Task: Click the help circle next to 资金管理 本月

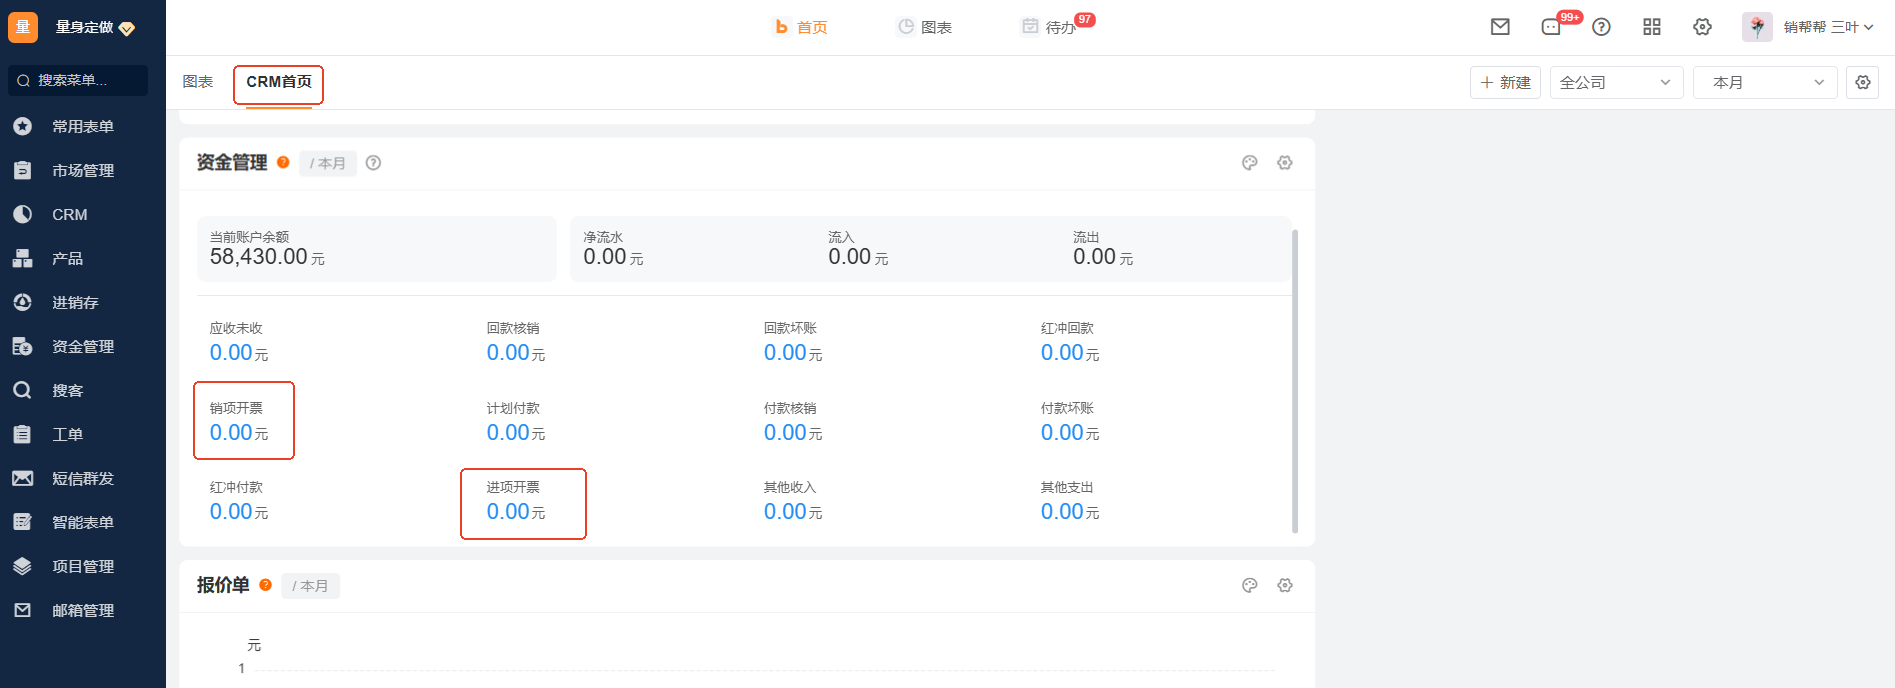Action: (373, 163)
